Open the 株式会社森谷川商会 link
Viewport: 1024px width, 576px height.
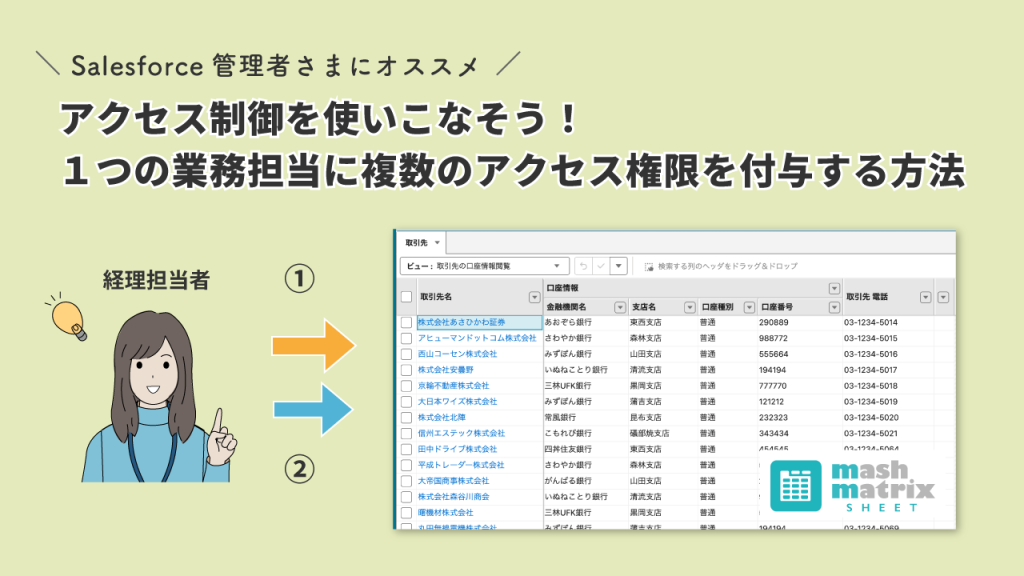tap(453, 496)
